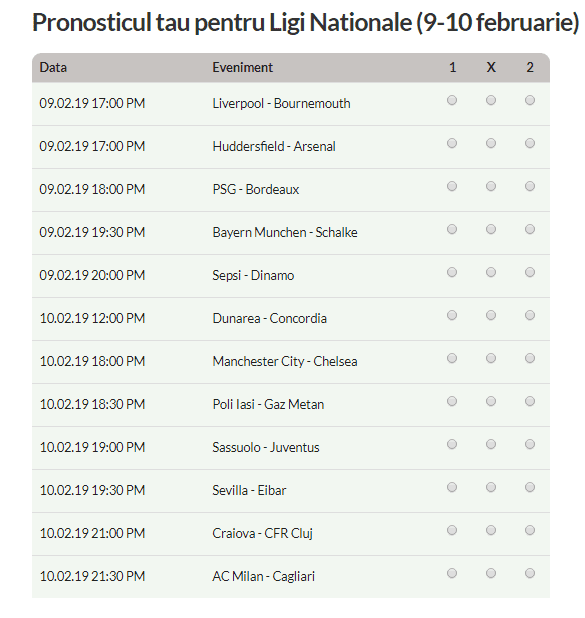The image size is (585, 618).
Task: Select home win for Manchester City - Chelsea
Action: [x=452, y=358]
